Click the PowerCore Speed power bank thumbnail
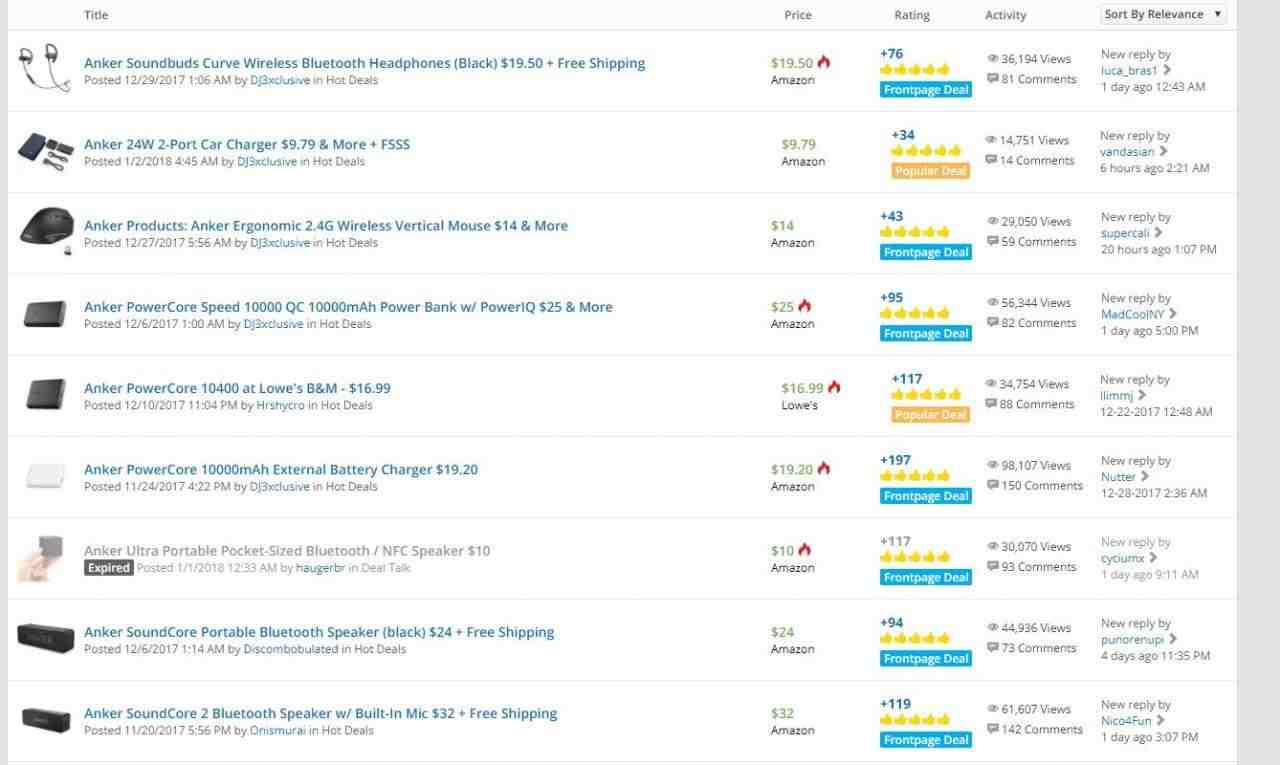 (x=45, y=314)
